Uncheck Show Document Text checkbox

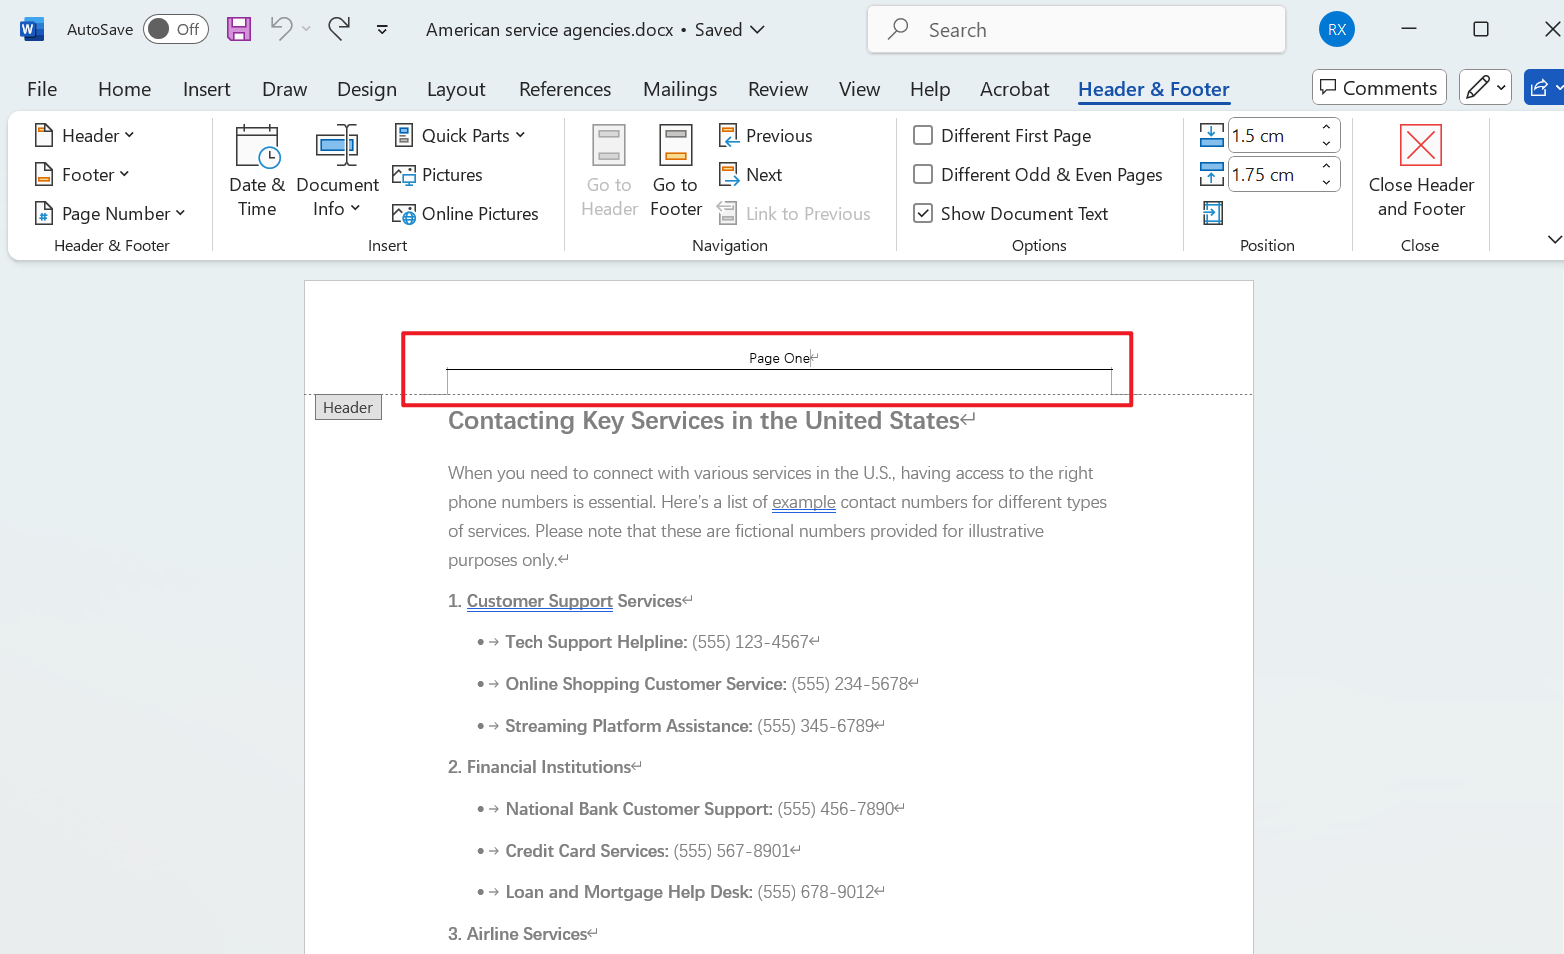coord(923,213)
